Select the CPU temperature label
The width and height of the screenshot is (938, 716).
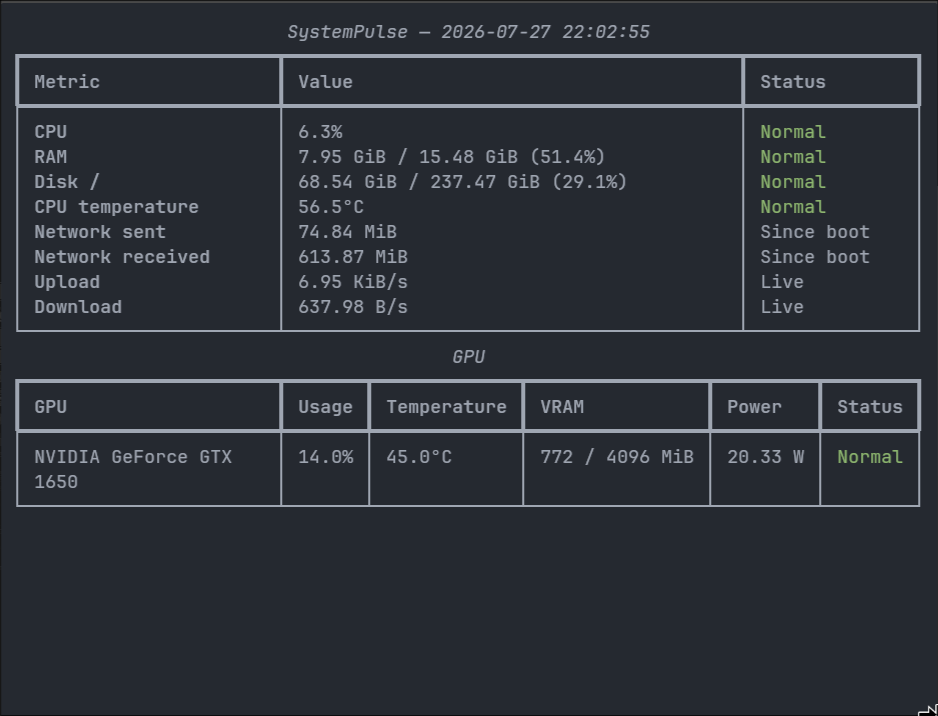pyautogui.click(x=116, y=207)
